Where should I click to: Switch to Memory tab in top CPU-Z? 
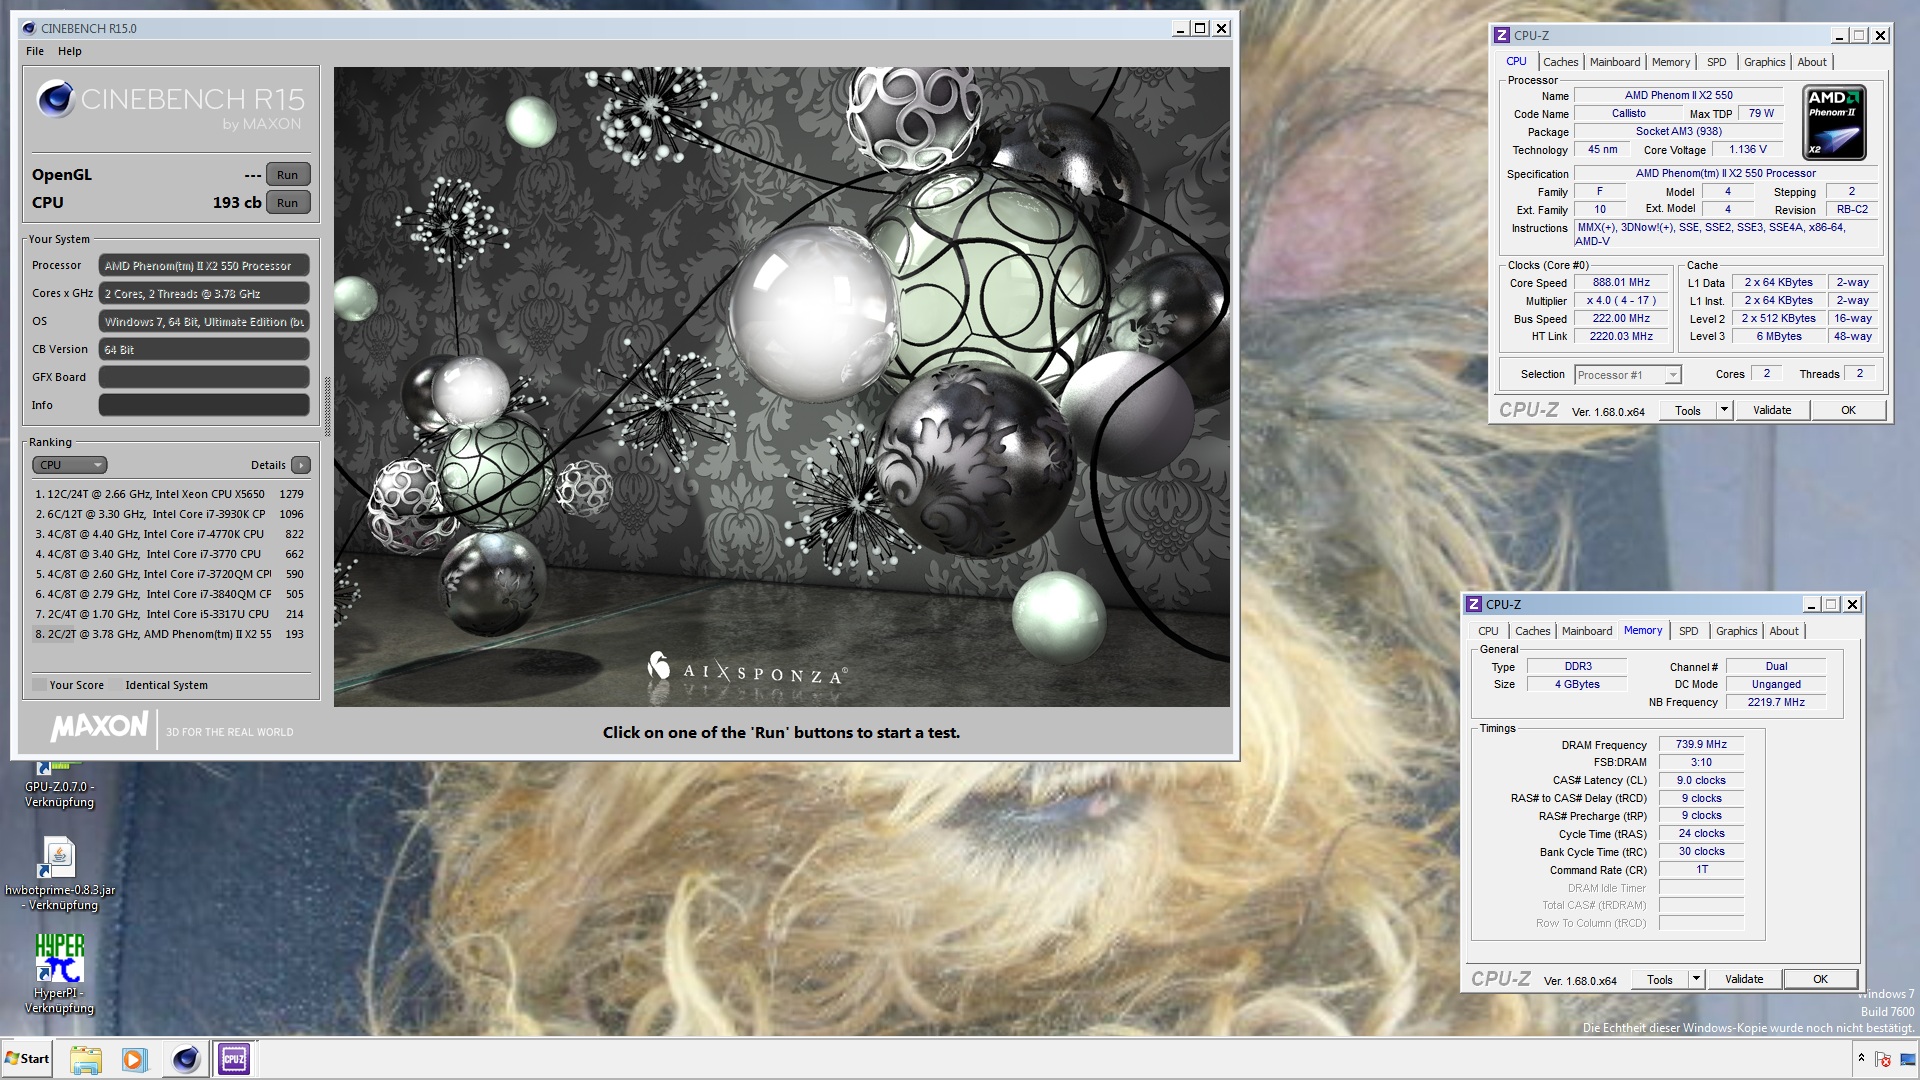pos(1671,62)
